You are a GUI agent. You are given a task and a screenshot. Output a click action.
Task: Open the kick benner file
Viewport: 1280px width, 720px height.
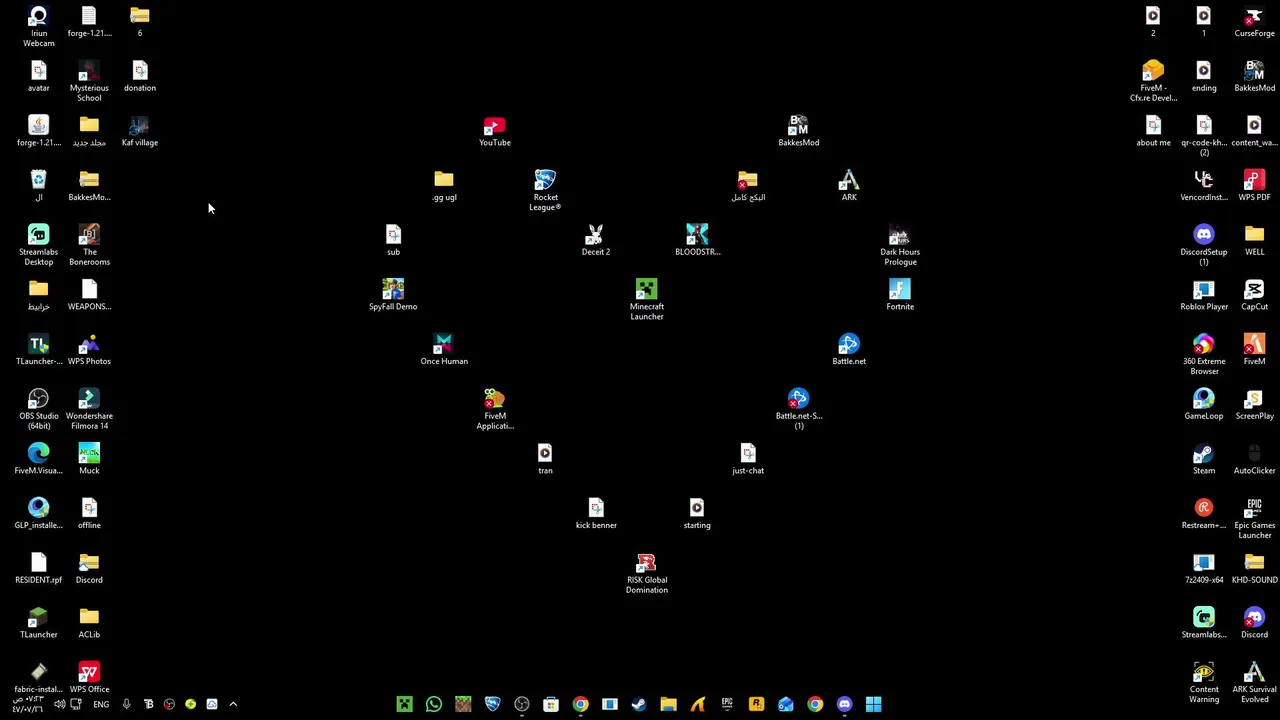click(x=596, y=514)
